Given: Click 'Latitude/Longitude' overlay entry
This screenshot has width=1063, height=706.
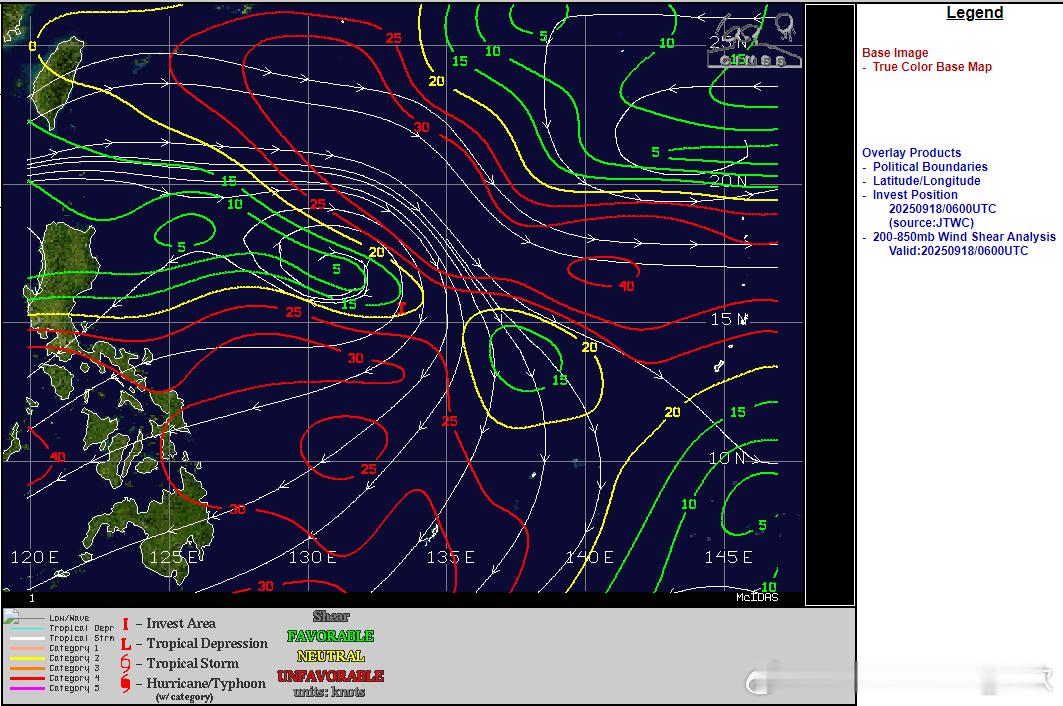Looking at the screenshot, I should pos(926,181).
